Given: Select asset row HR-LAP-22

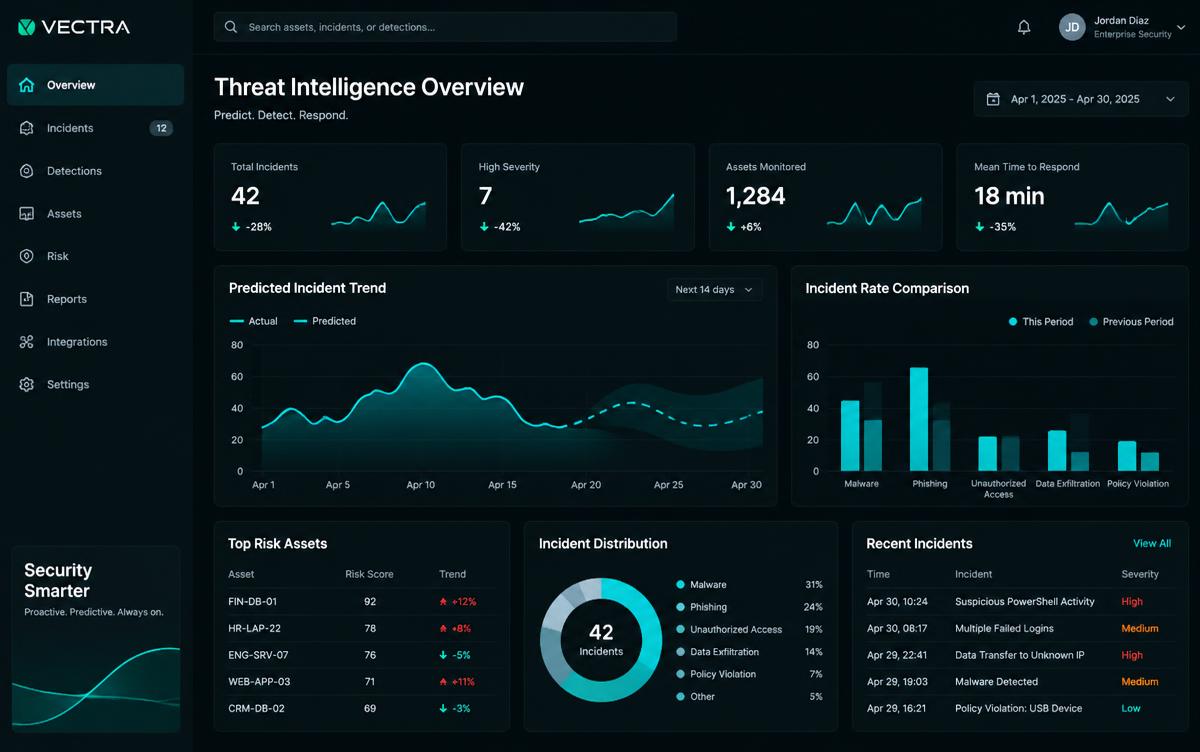Looking at the screenshot, I should pos(360,629).
